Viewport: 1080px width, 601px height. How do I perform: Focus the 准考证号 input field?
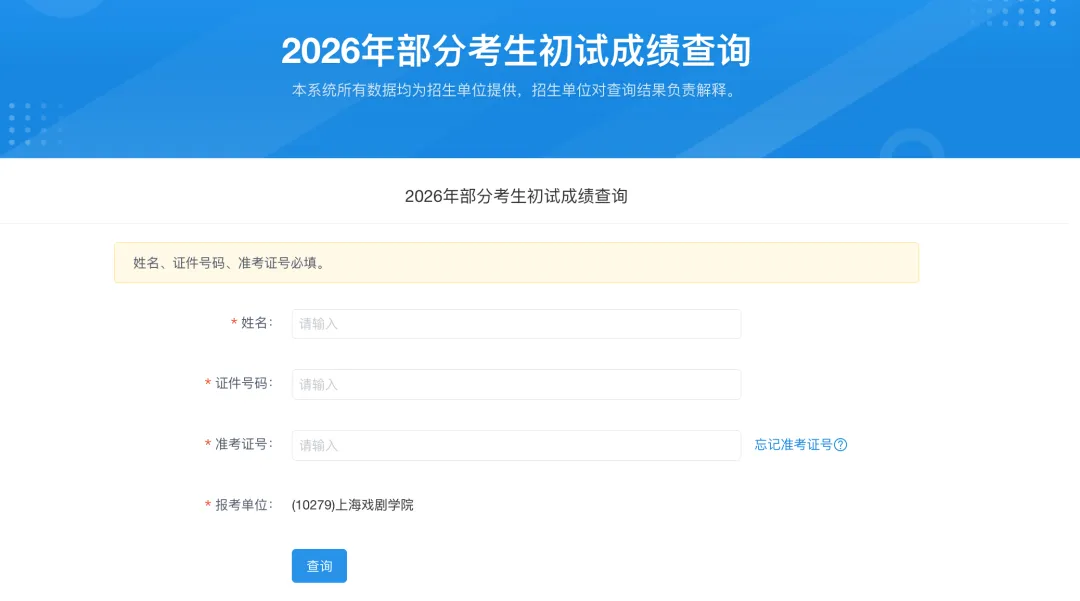click(516, 445)
